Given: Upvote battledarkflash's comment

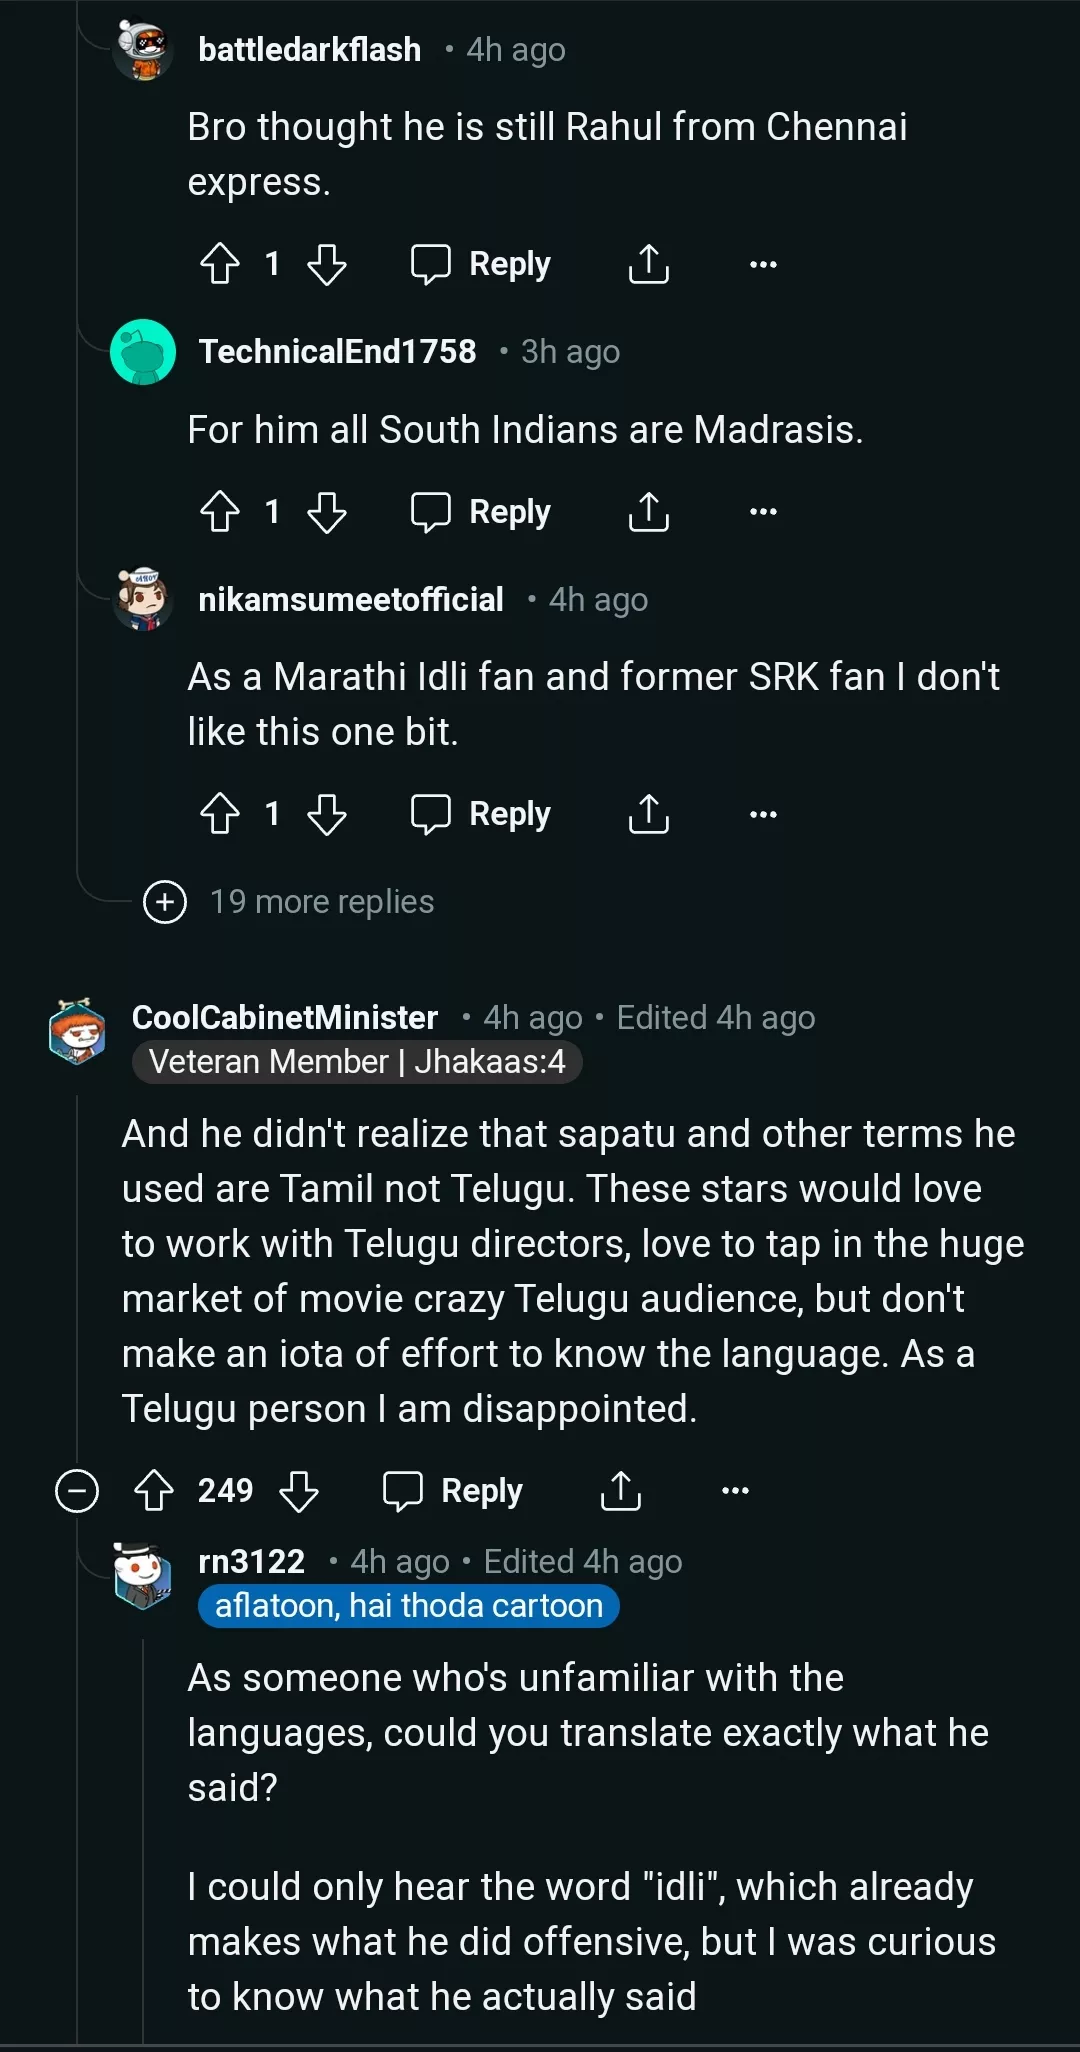Looking at the screenshot, I should click(x=220, y=264).
